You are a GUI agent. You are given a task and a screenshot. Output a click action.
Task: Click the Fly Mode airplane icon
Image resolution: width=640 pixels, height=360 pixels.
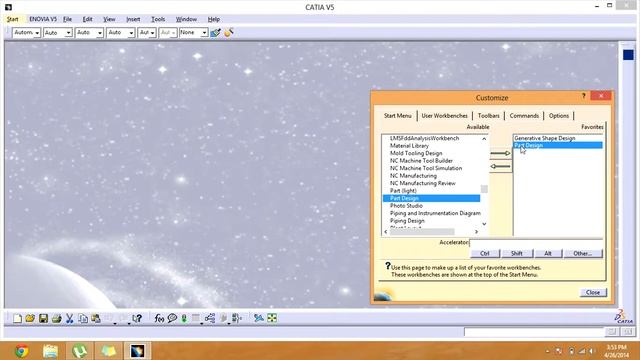258,318
